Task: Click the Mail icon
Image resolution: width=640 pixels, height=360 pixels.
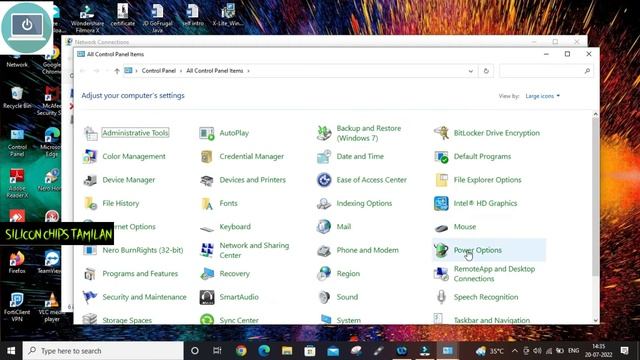Action: [x=324, y=227]
